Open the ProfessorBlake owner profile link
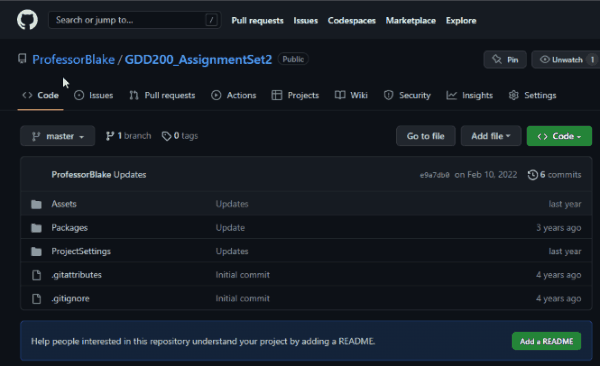Image resolution: width=600 pixels, height=366 pixels. (x=73, y=59)
